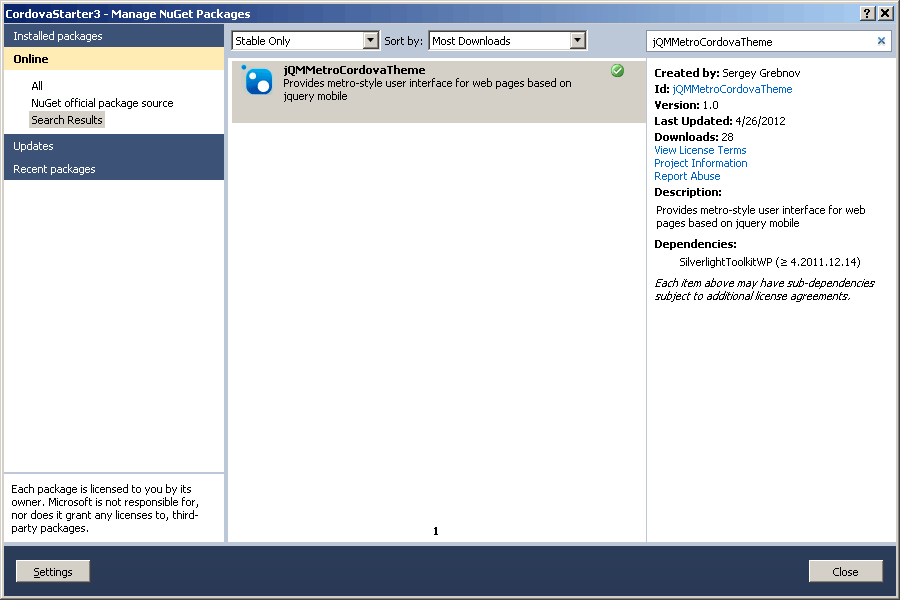The height and width of the screenshot is (600, 900).
Task: Open the Project Information link
Action: pyautogui.click(x=701, y=164)
